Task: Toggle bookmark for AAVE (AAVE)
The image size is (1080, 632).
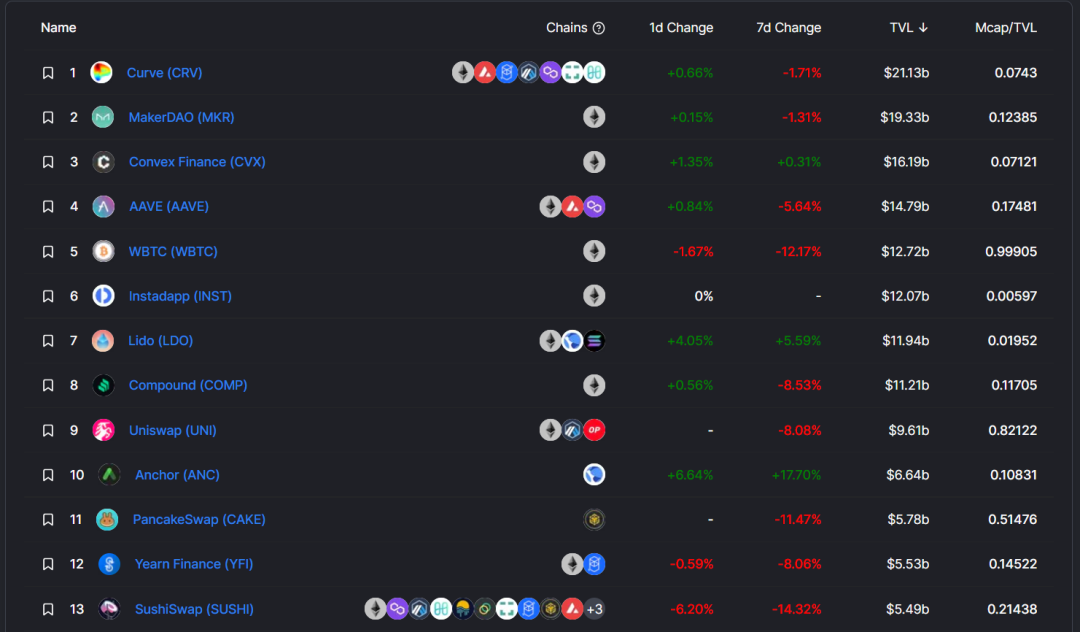Action: coord(48,207)
